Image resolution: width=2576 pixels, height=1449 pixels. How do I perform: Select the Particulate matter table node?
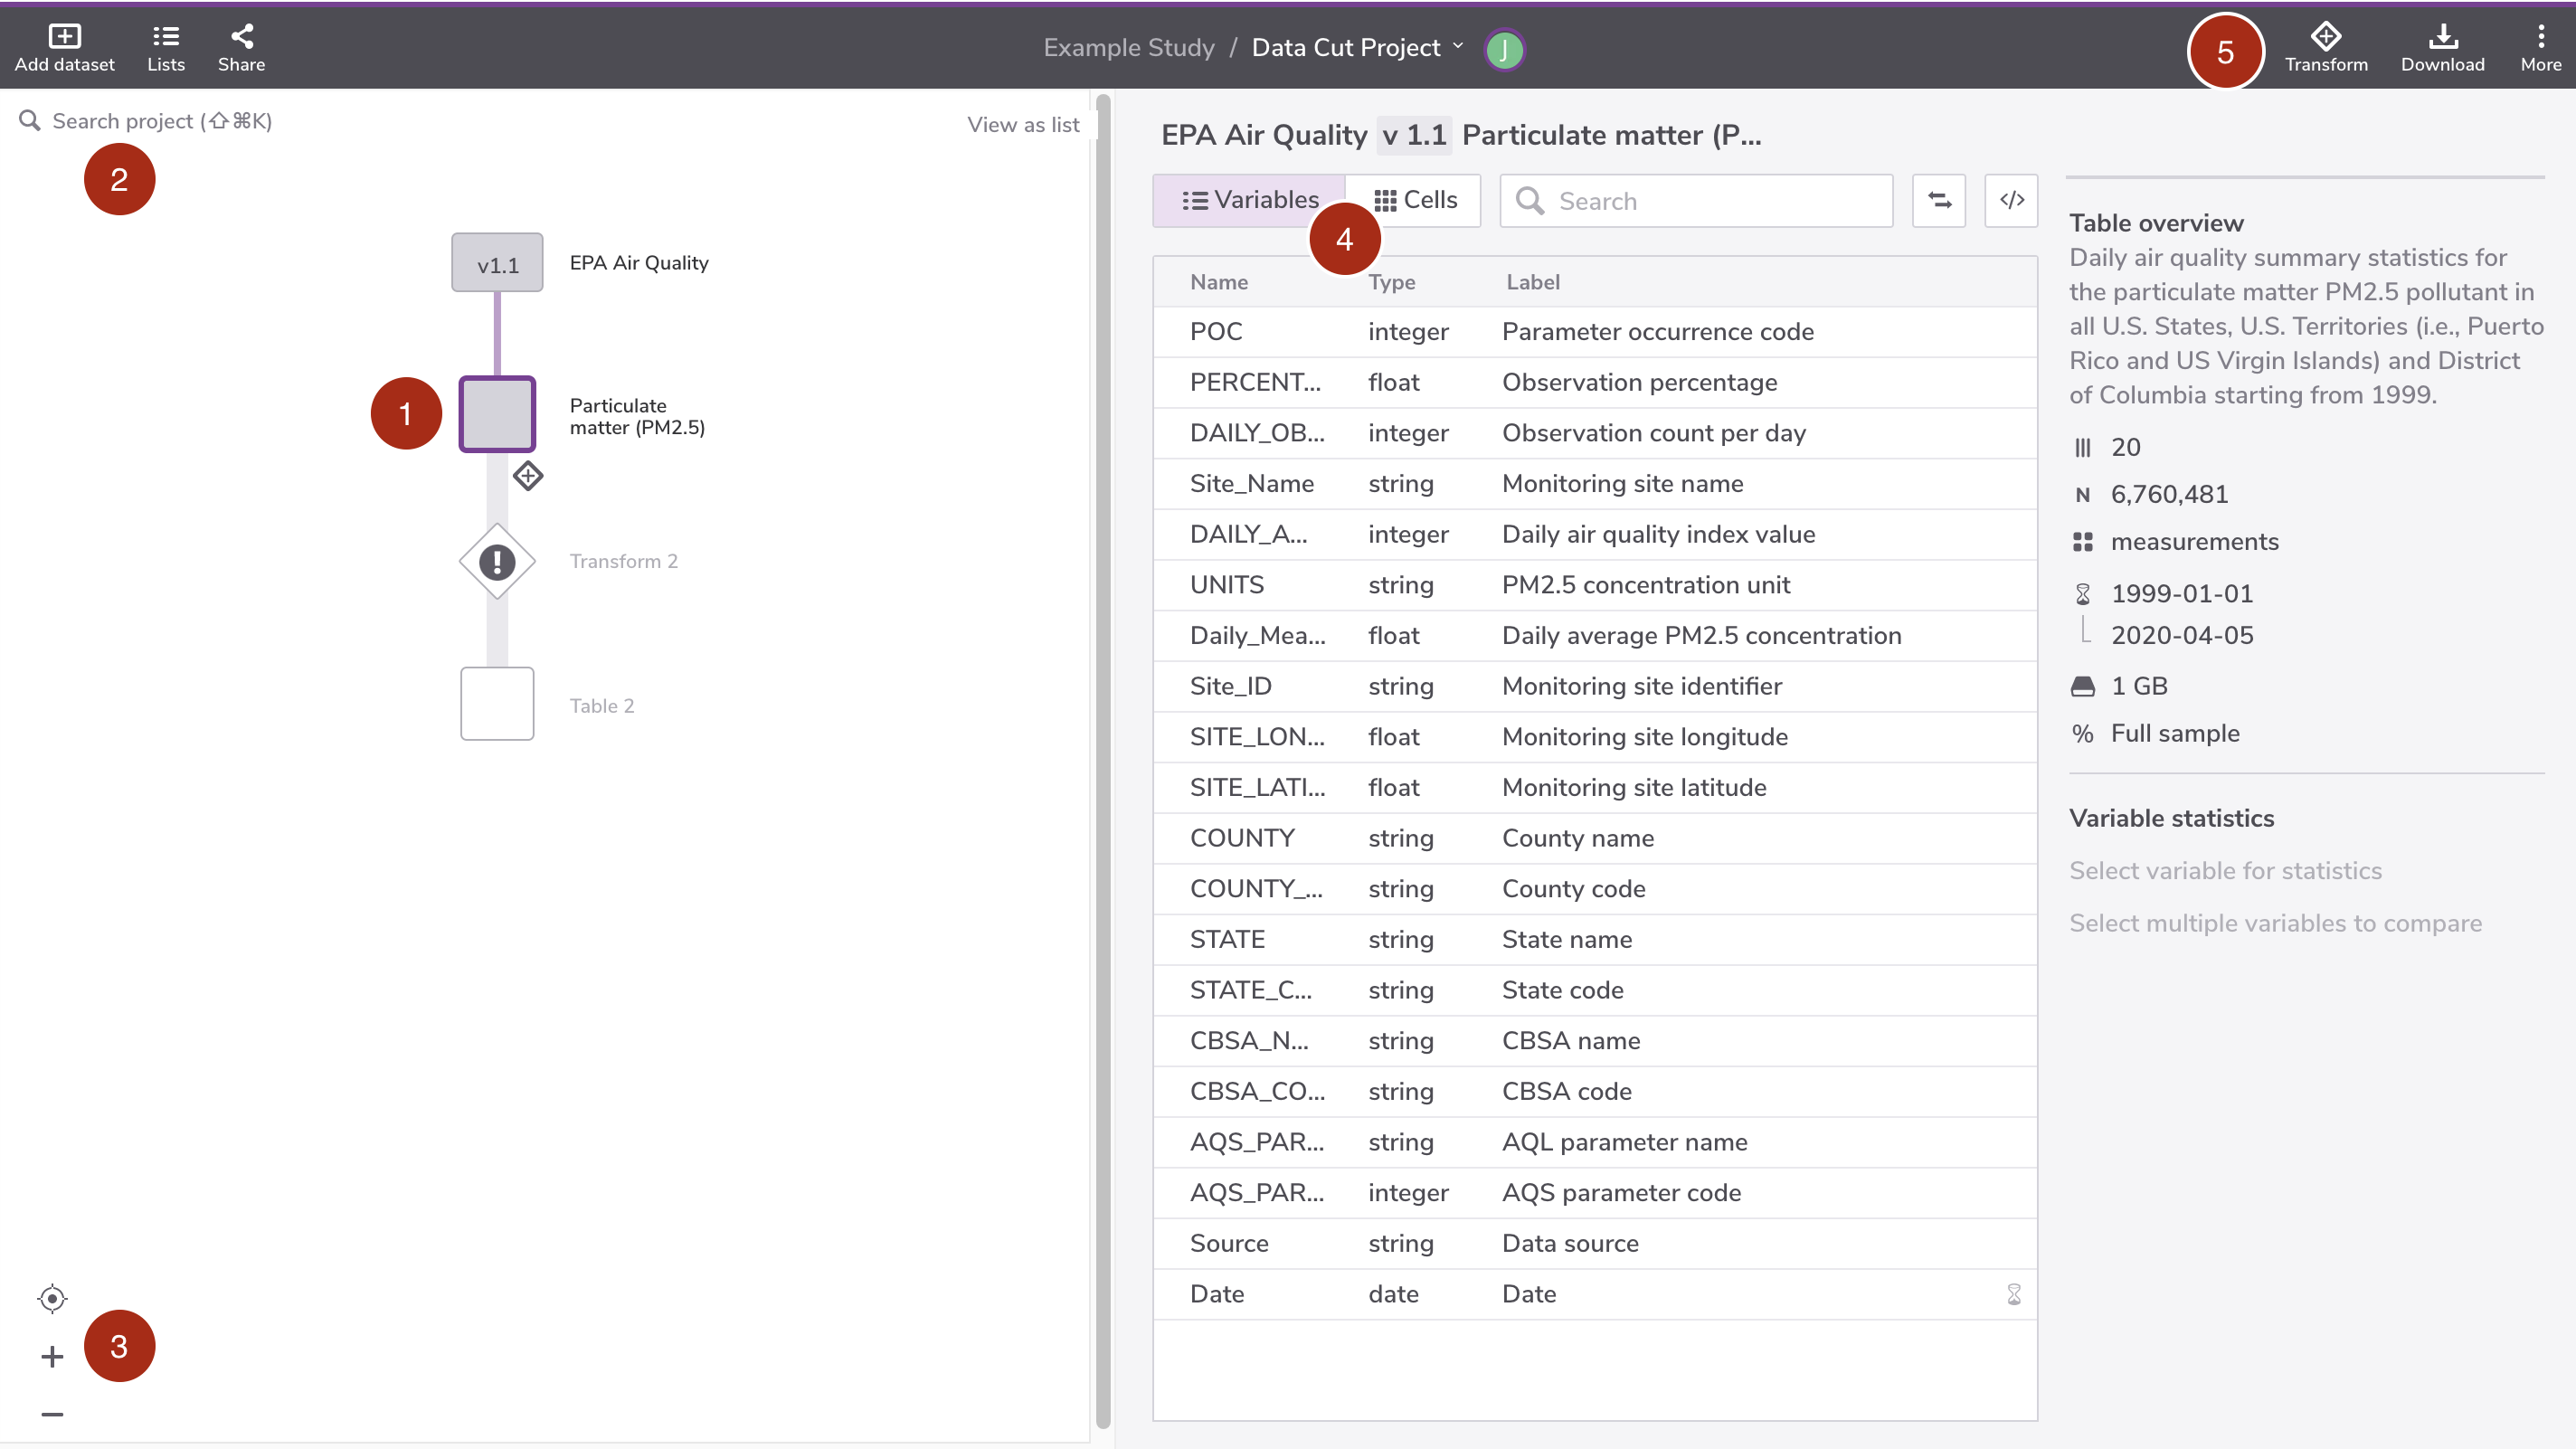pyautogui.click(x=497, y=414)
